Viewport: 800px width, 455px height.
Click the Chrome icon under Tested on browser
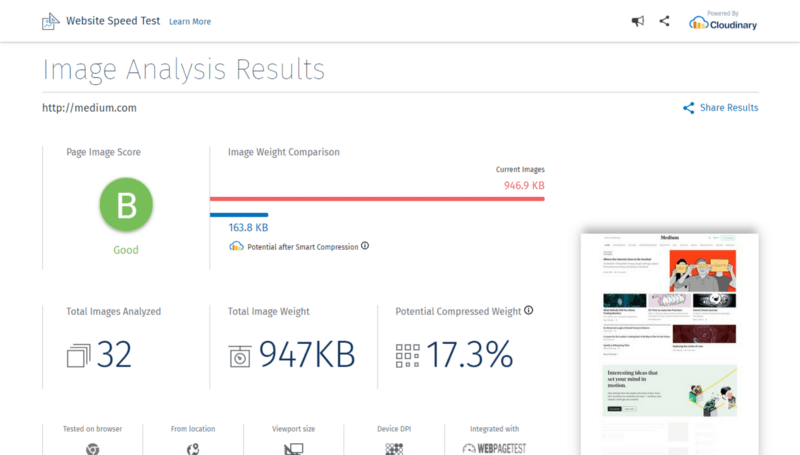92,449
